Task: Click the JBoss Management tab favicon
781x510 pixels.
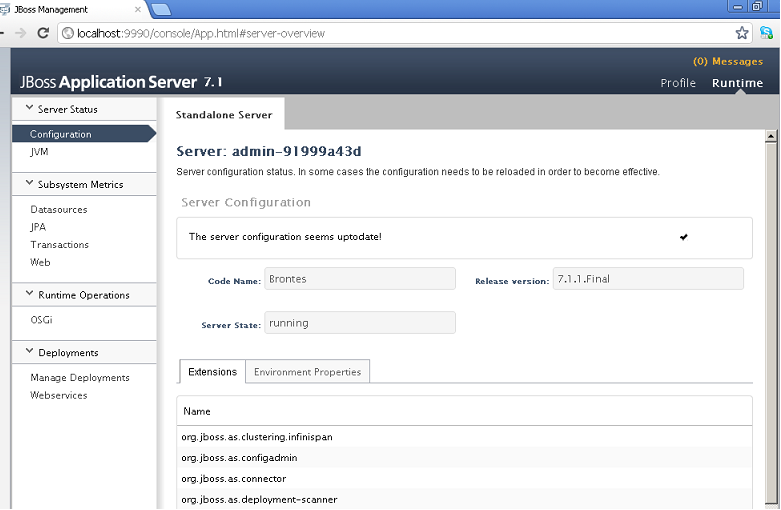Action: tap(7, 9)
